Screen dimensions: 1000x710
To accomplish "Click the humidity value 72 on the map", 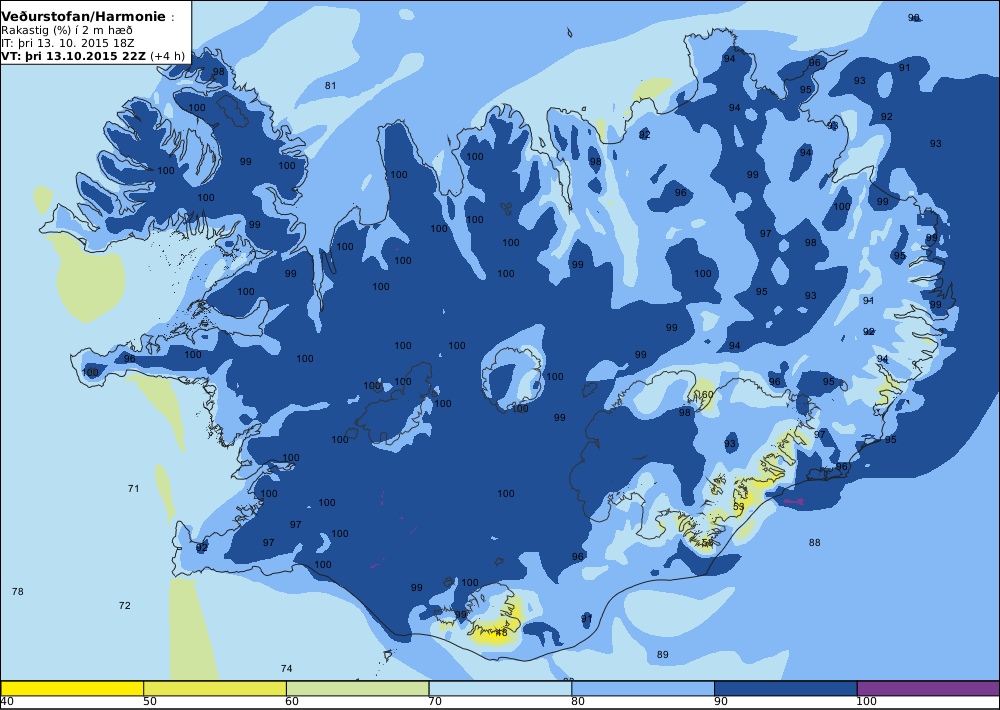I will (x=124, y=605).
